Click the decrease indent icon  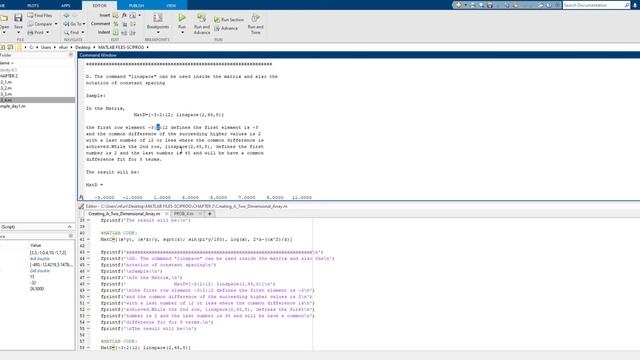pos(133,32)
